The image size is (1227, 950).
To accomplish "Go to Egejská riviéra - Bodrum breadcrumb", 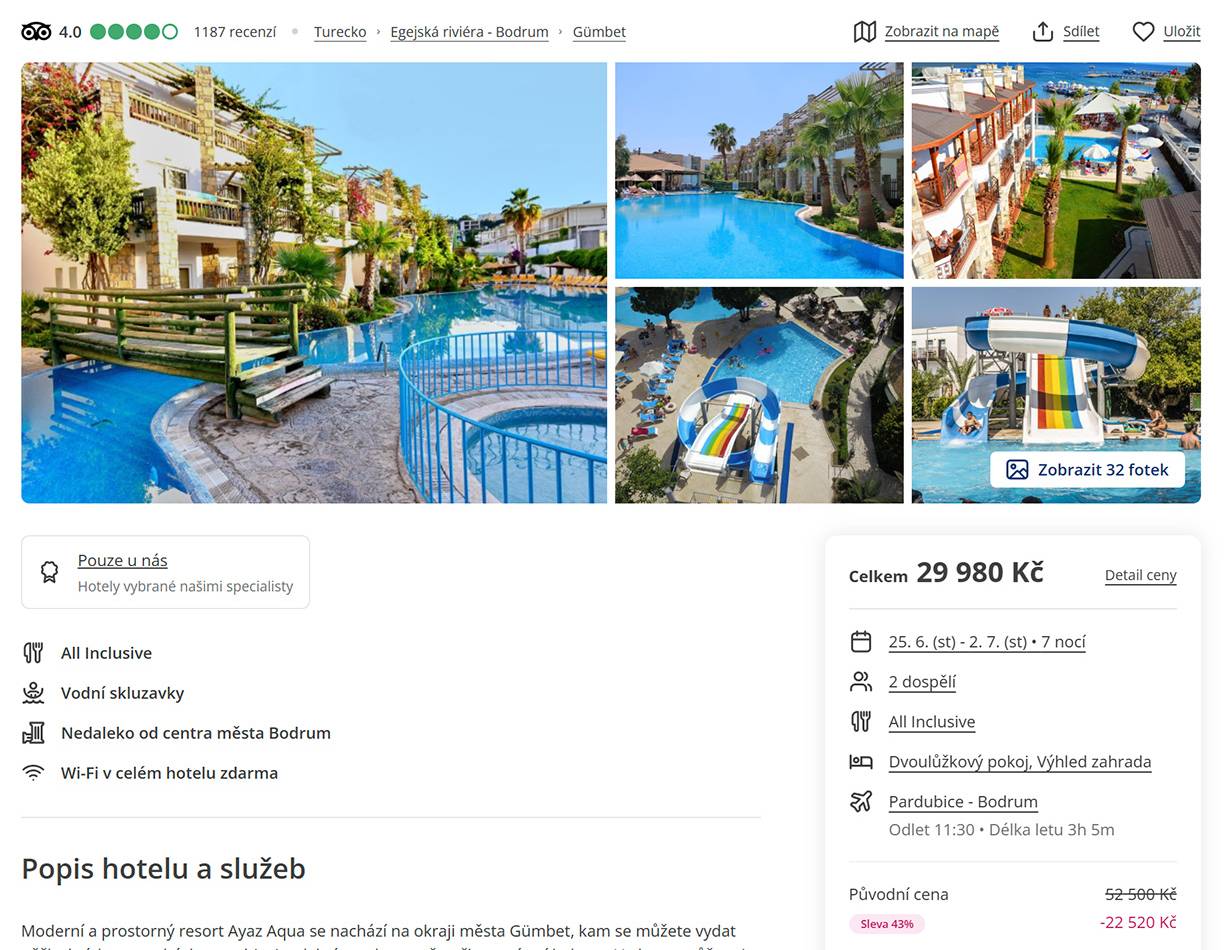I will point(469,32).
